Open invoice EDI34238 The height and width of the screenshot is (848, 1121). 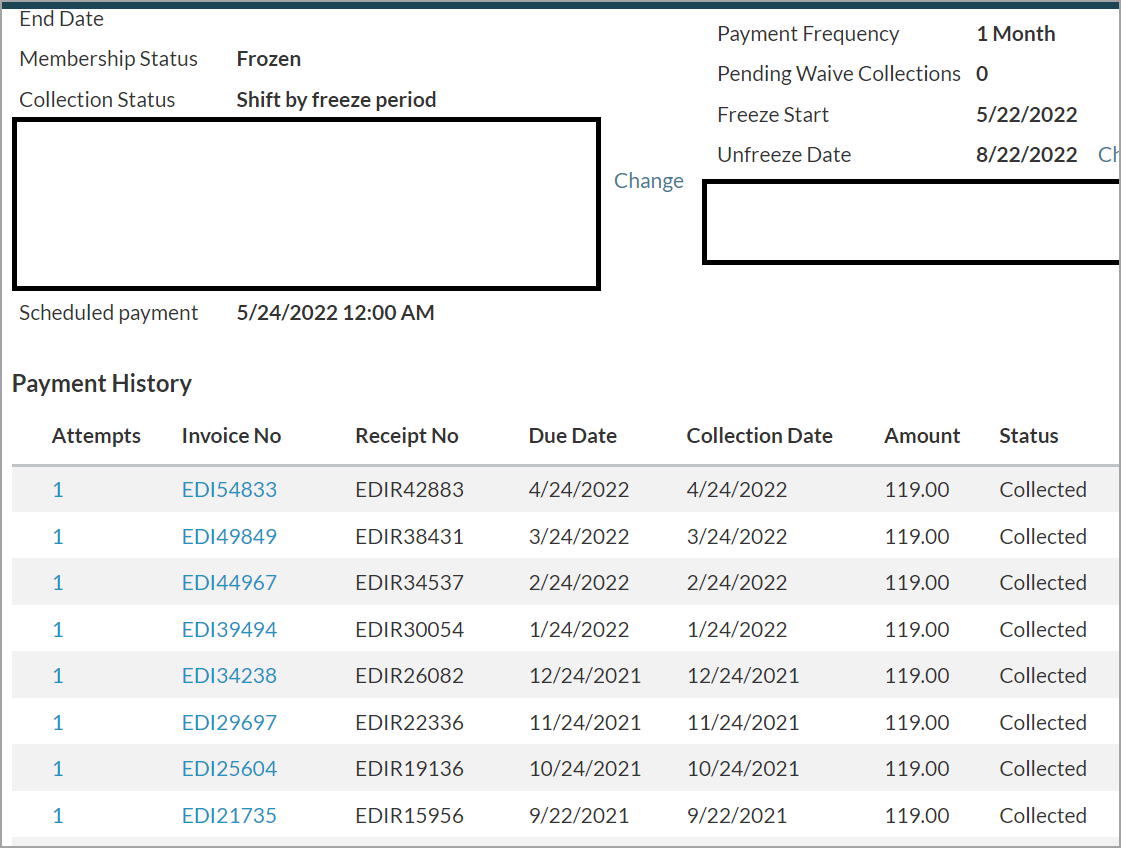(x=229, y=676)
